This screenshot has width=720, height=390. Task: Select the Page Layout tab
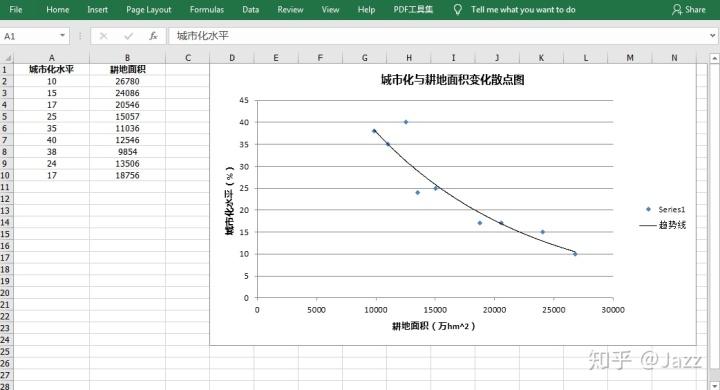[148, 10]
